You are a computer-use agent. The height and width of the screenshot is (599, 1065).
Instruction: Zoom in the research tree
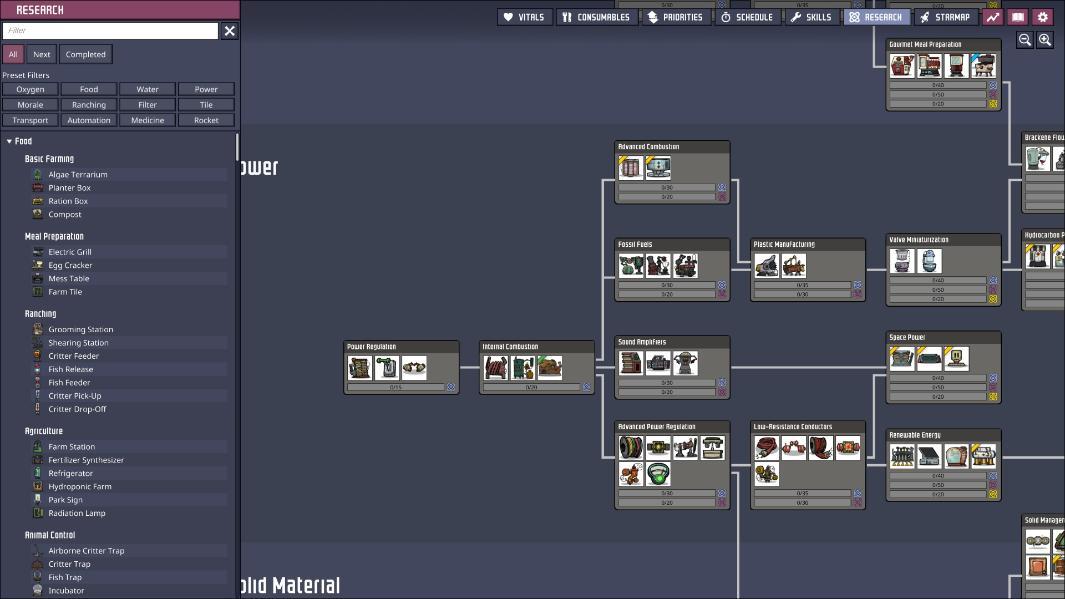click(1045, 40)
